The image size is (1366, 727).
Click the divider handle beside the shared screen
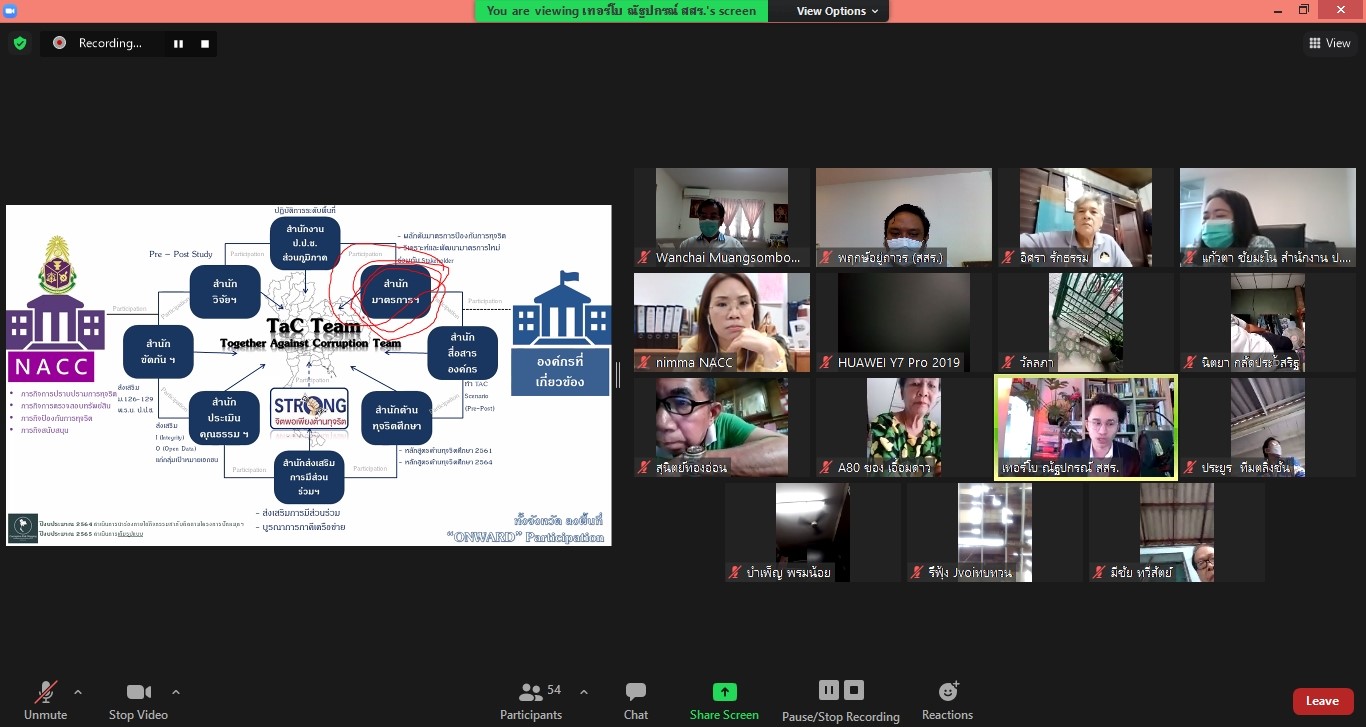(617, 375)
